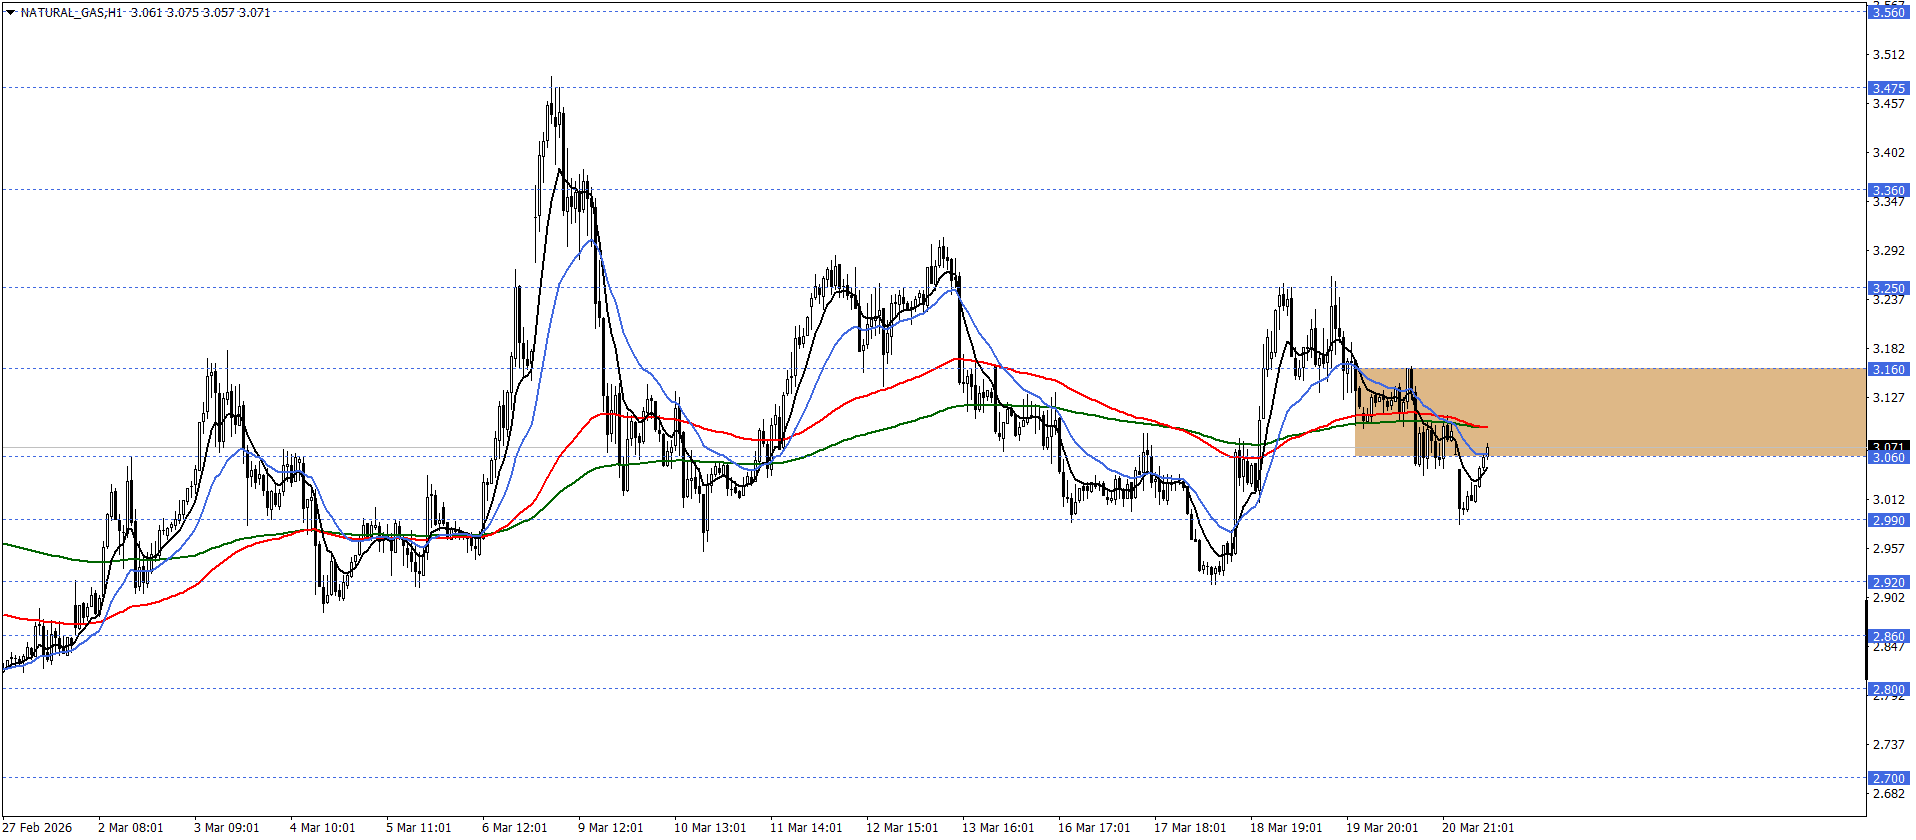Select the 3.360 level tag on price scale
This screenshot has width=1916, height=840.
coord(1888,190)
